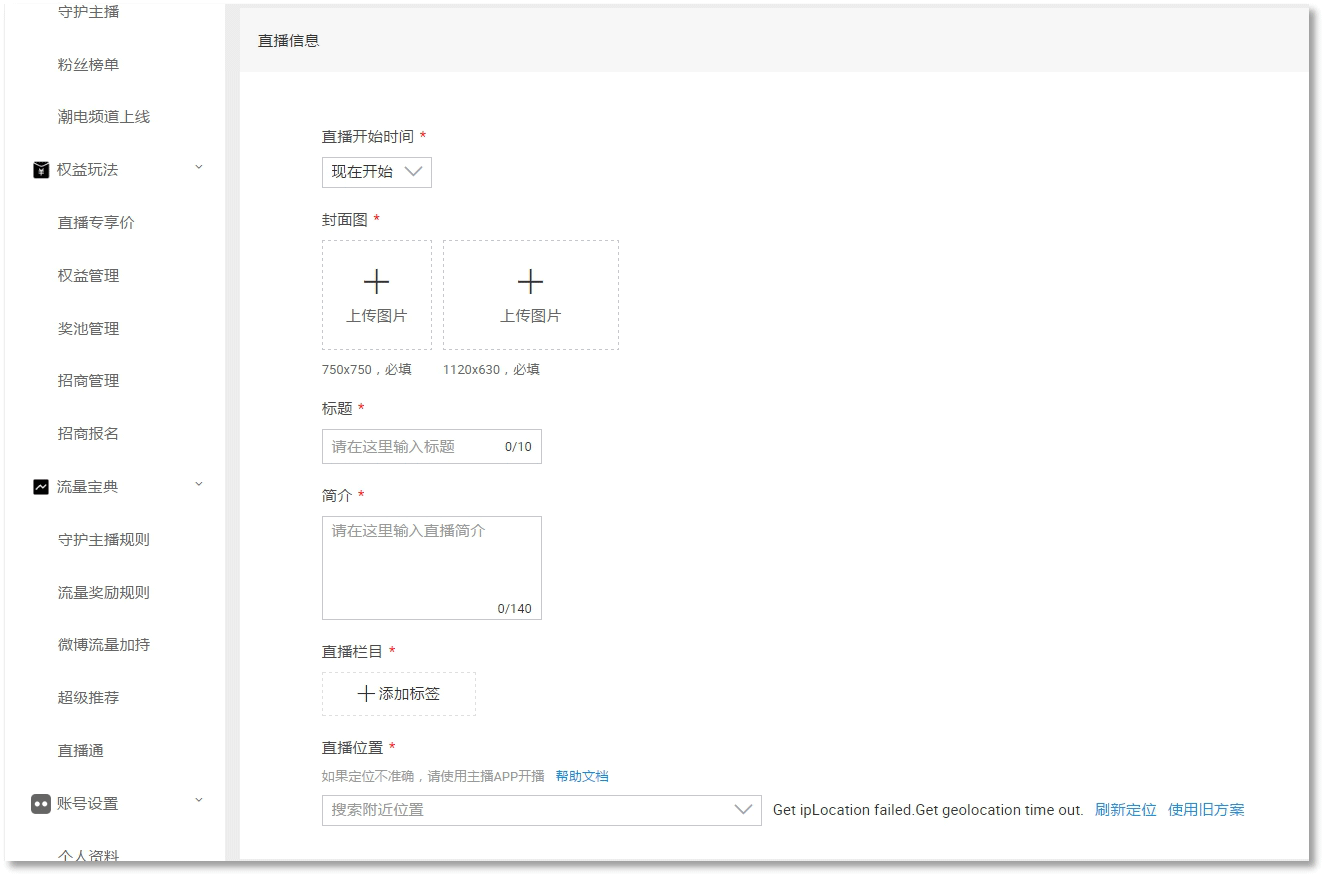Click the 权益玩法 gift bag icon
Screen dimensions: 1326x878
click(x=41, y=170)
